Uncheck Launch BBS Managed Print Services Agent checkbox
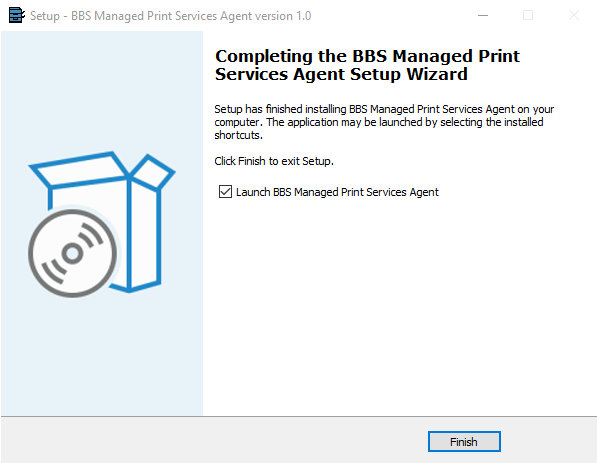This screenshot has width=597, height=463. point(225,192)
